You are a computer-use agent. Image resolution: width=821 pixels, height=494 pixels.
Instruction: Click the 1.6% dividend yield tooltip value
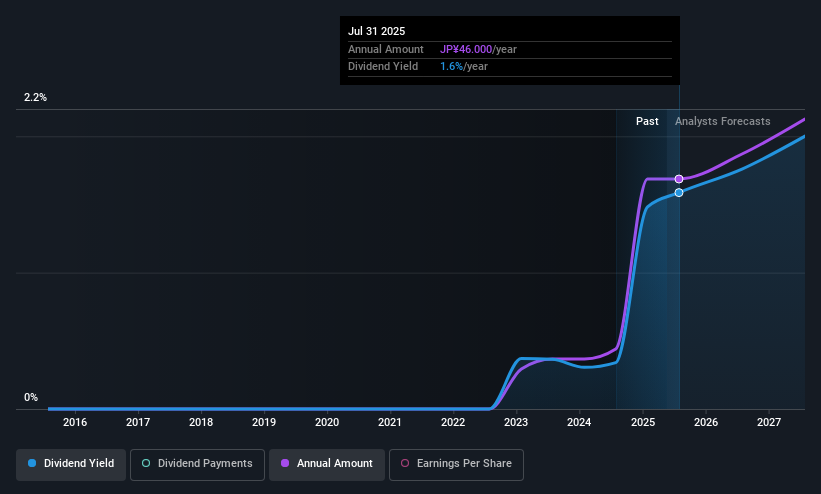pyautogui.click(x=451, y=67)
